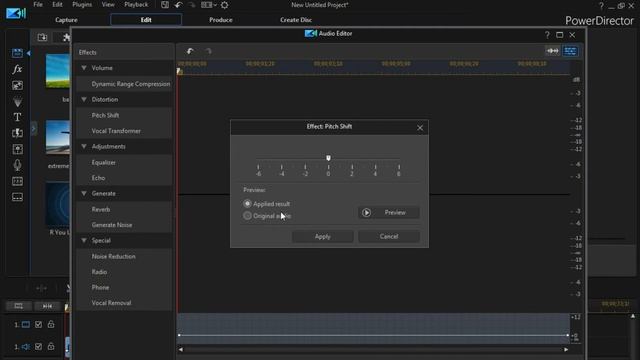
Task: Click the fit waveform view icon
Action: point(553,51)
